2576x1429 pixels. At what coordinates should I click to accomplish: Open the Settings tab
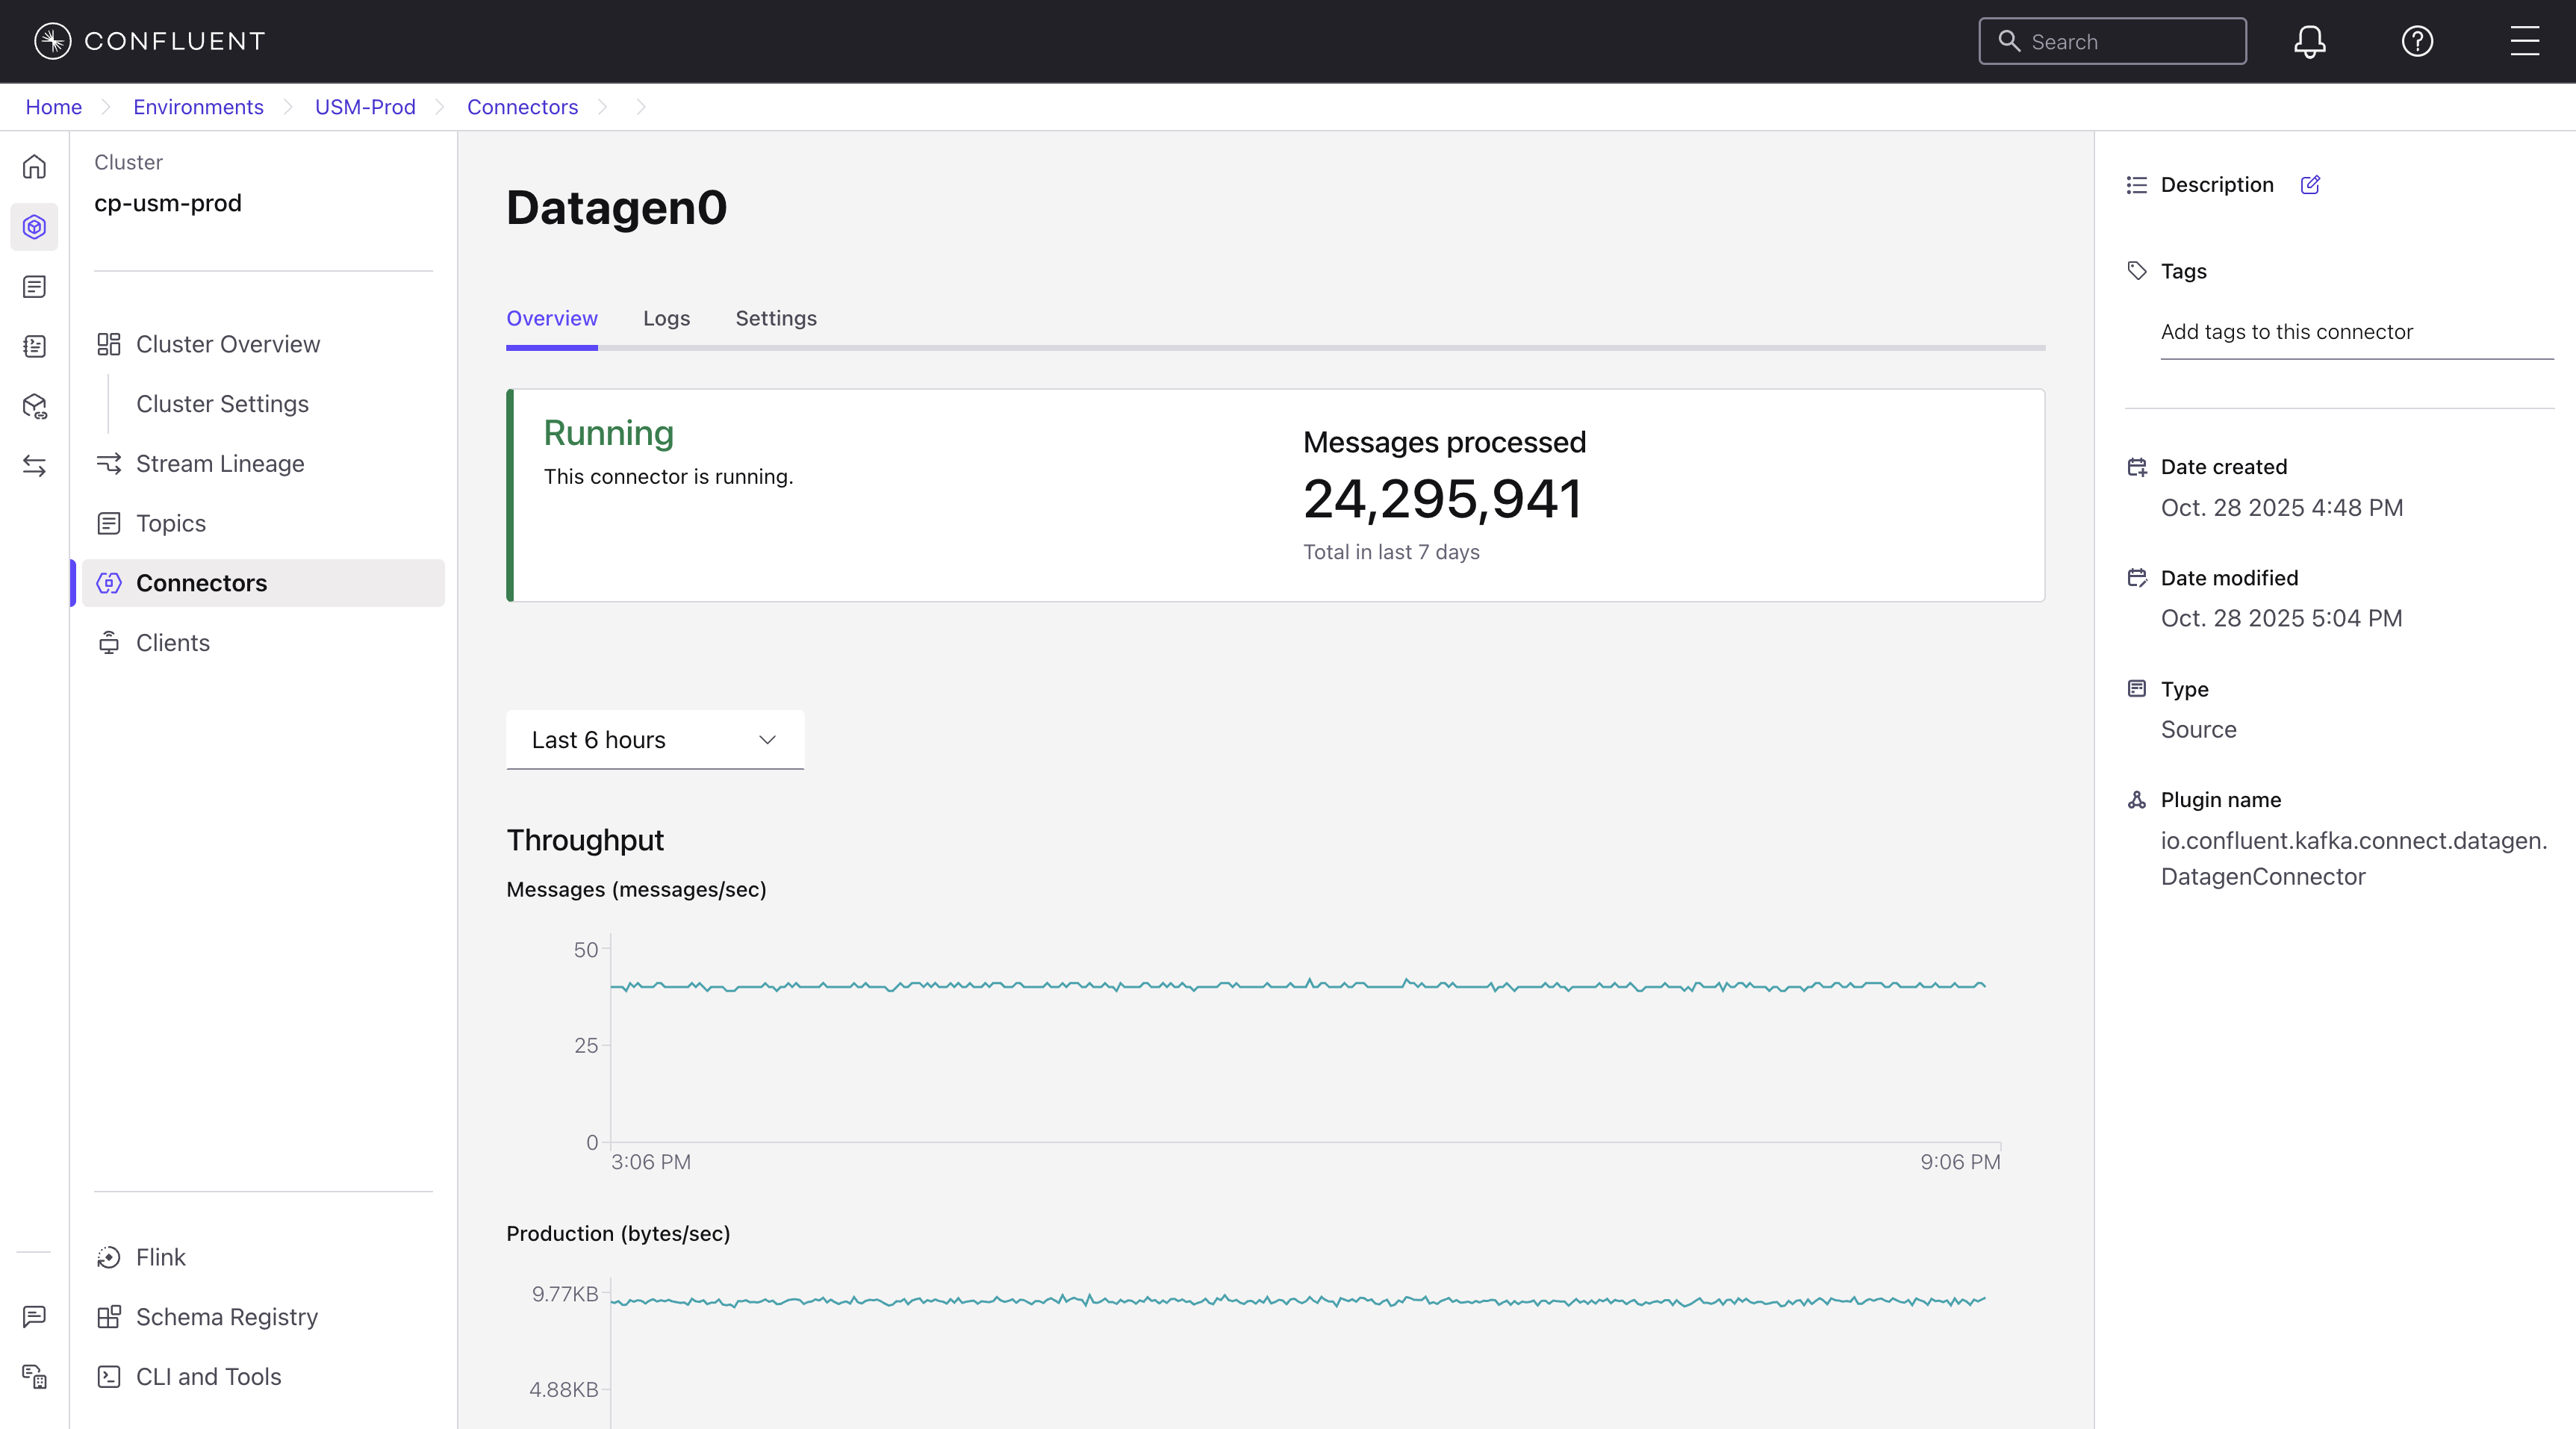coord(776,318)
